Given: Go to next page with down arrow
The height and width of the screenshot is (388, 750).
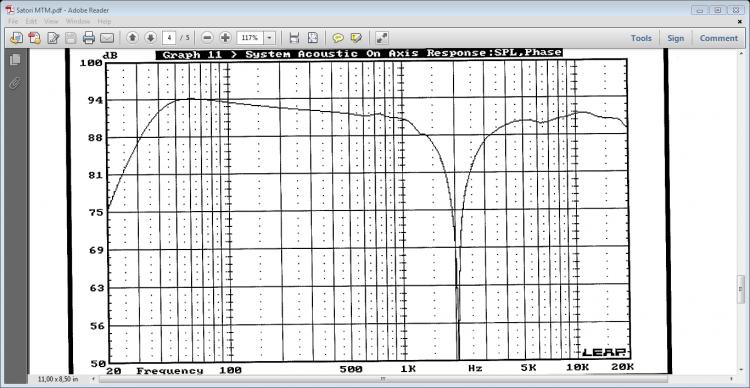Looking at the screenshot, I should coord(150,37).
